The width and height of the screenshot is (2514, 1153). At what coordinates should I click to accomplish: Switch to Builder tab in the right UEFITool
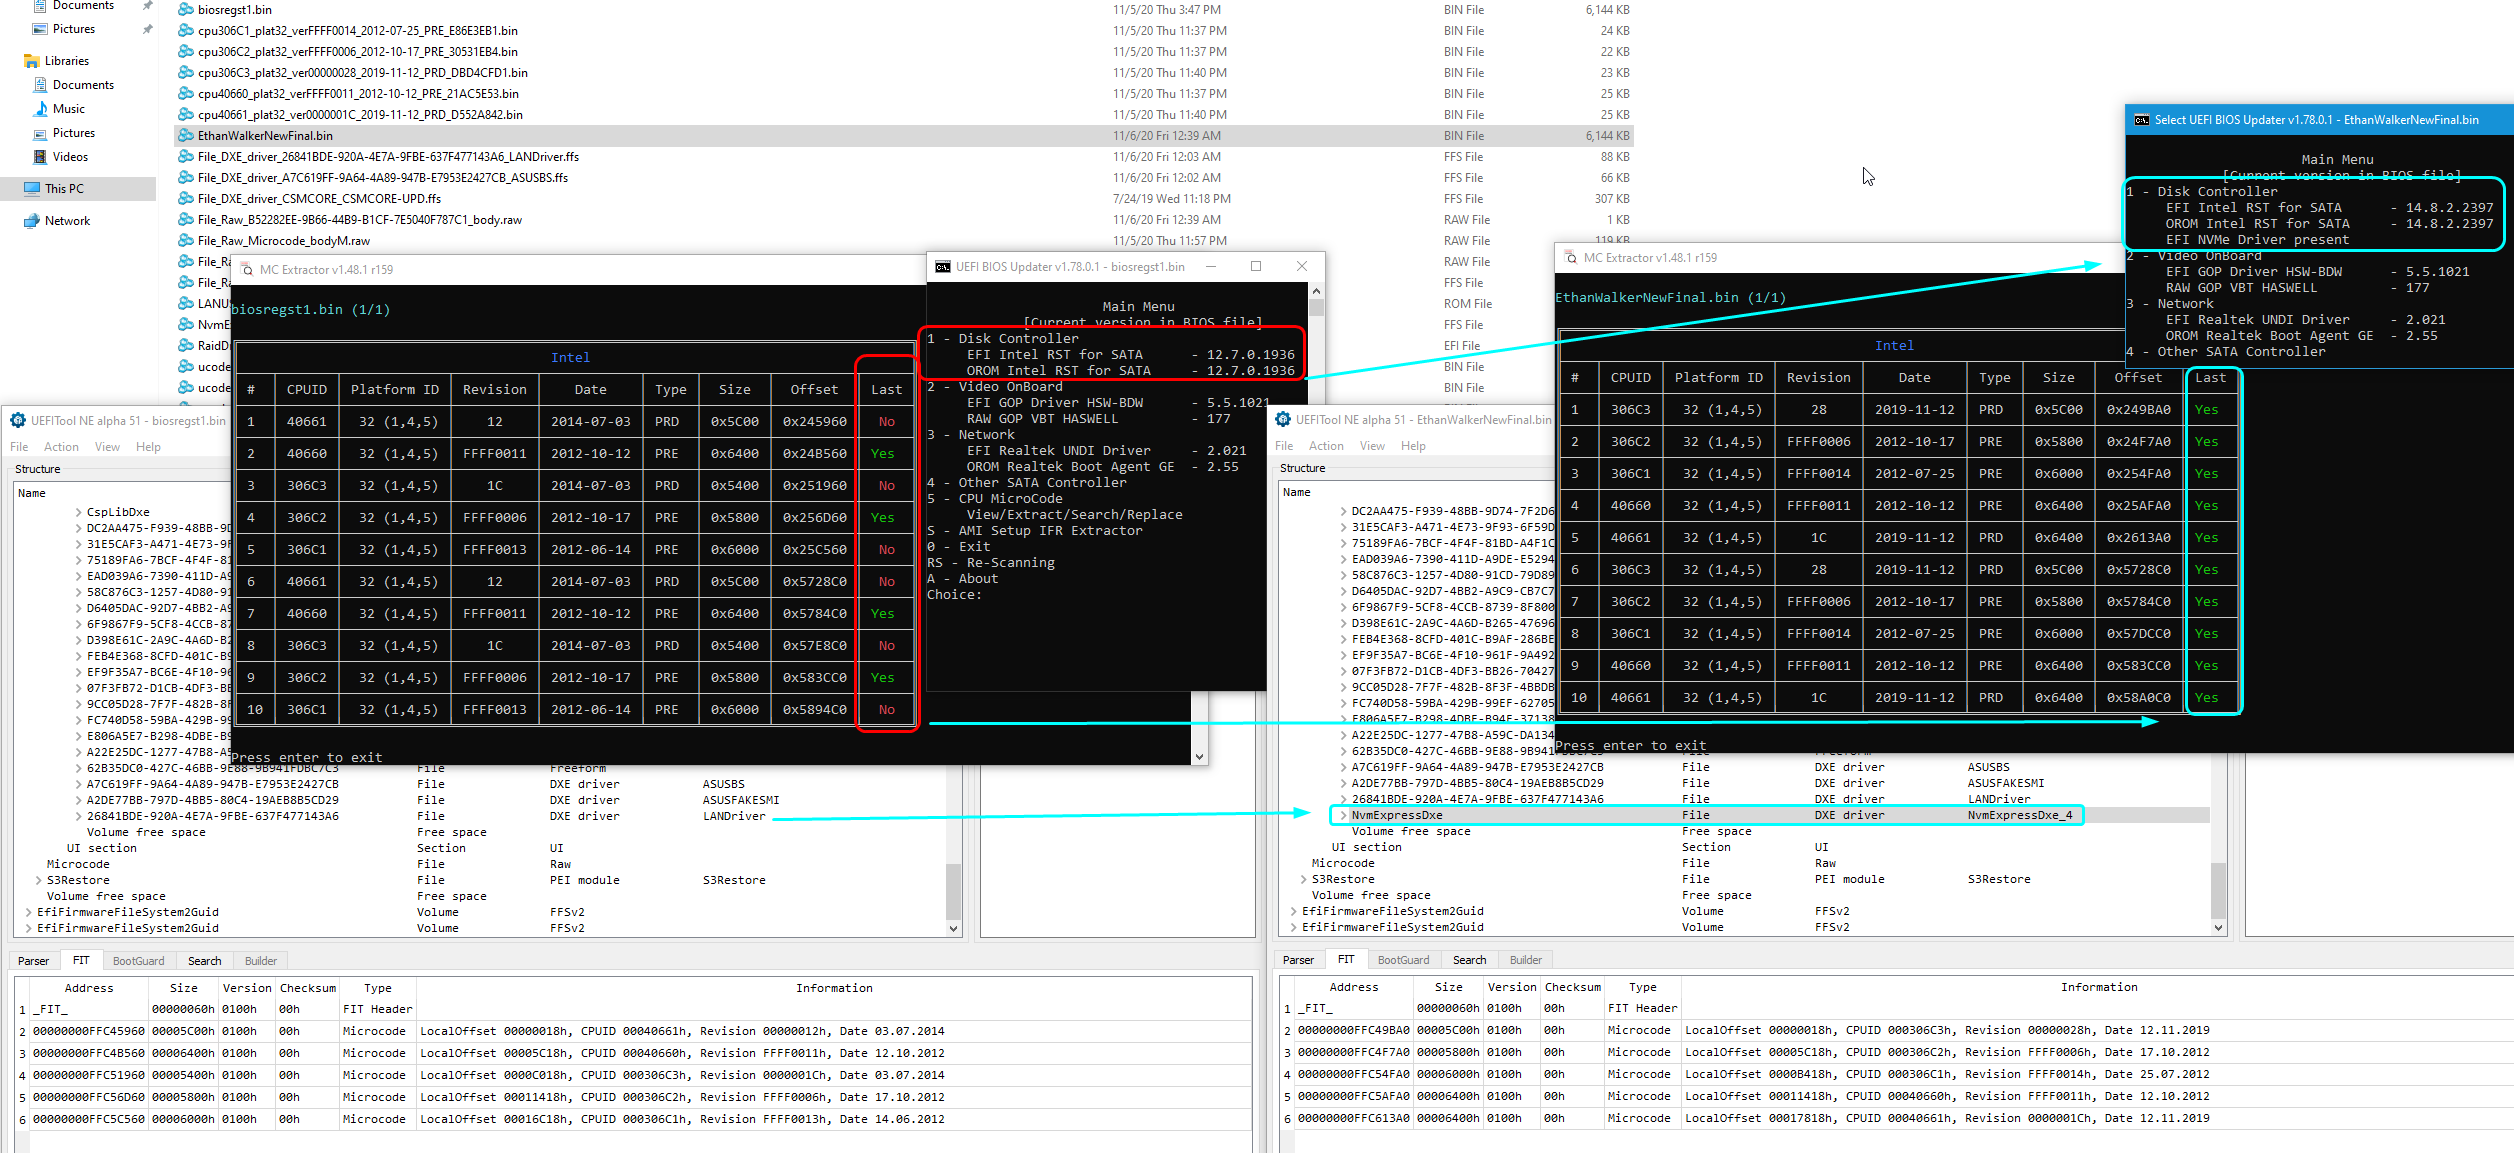click(1525, 960)
